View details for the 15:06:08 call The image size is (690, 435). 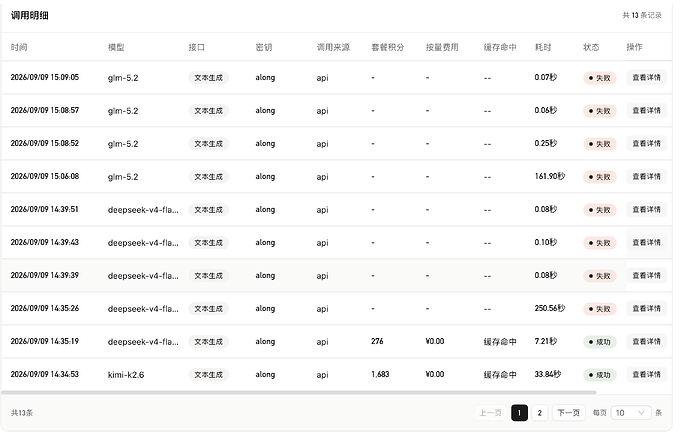pos(646,176)
